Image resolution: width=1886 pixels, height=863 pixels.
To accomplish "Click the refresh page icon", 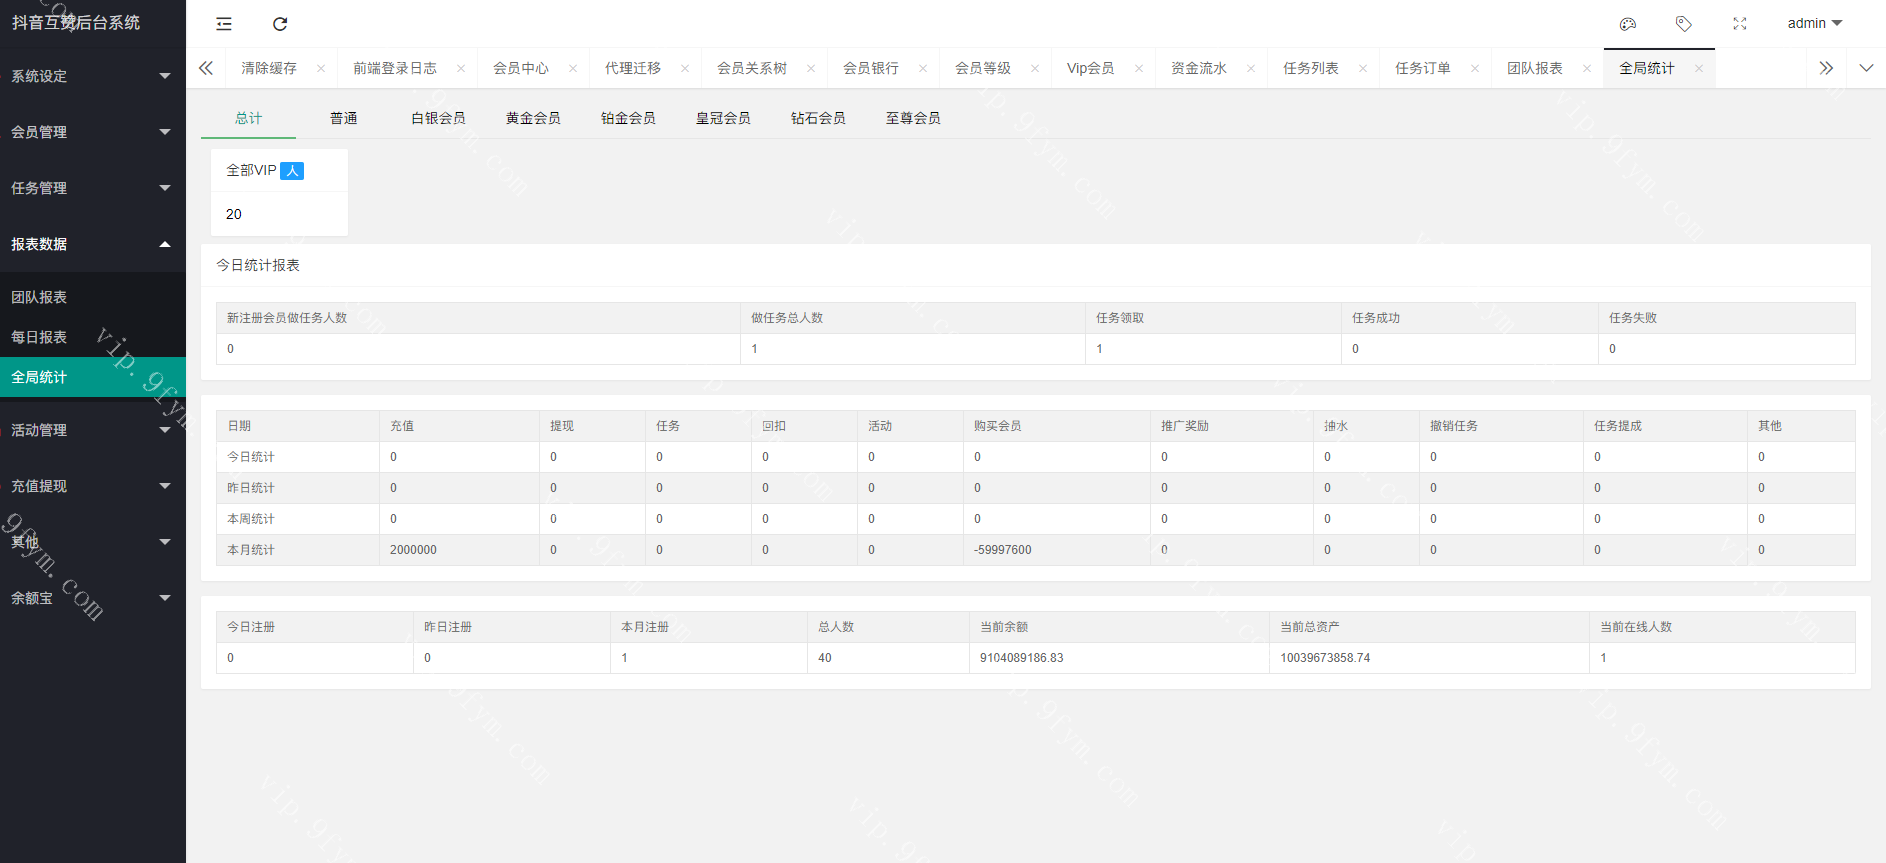I will [x=280, y=24].
